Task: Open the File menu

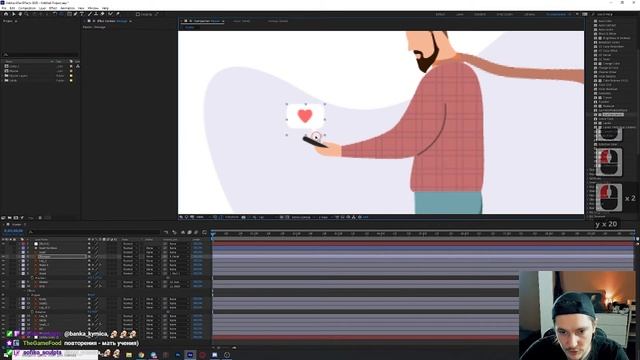Action: coord(4,8)
